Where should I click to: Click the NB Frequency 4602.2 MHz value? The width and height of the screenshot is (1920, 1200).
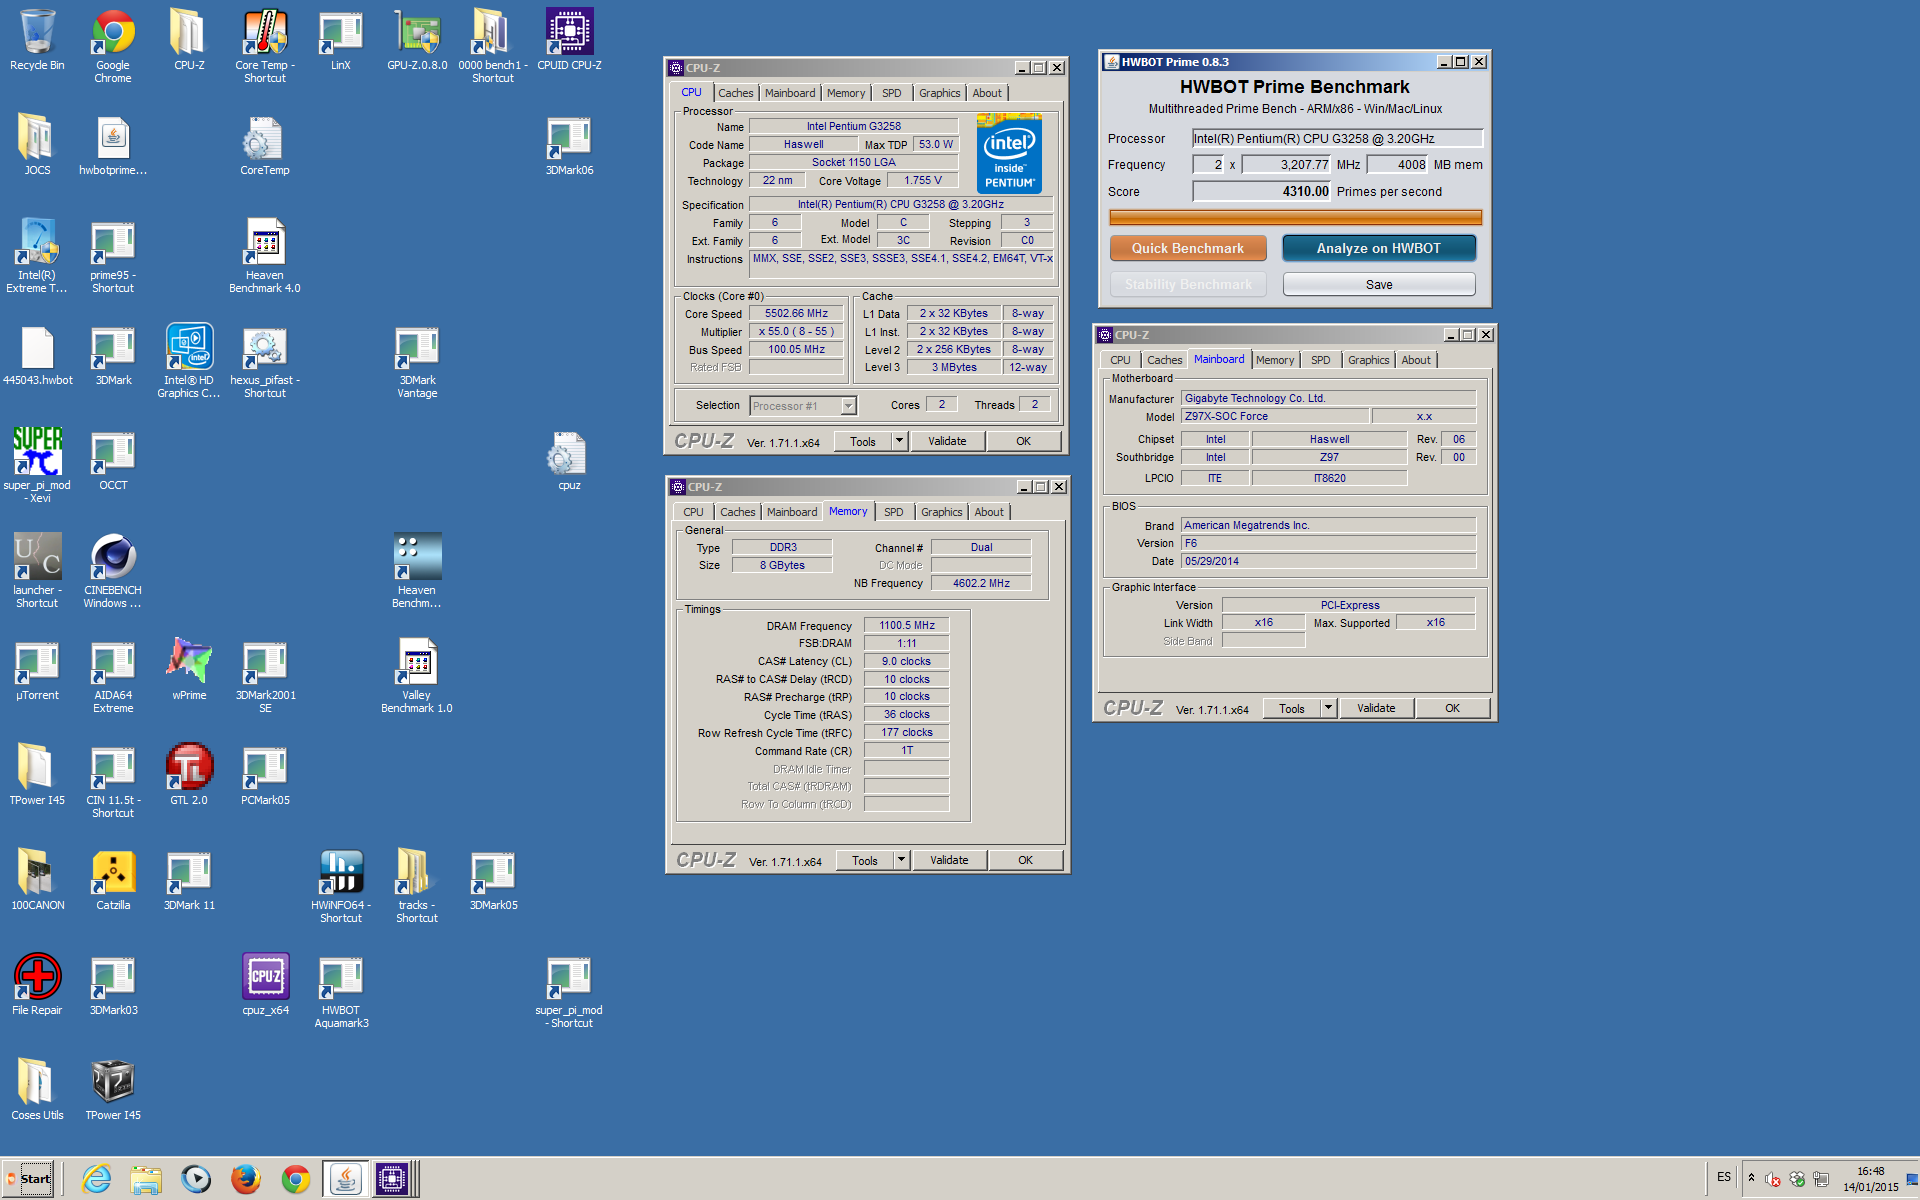[981, 583]
